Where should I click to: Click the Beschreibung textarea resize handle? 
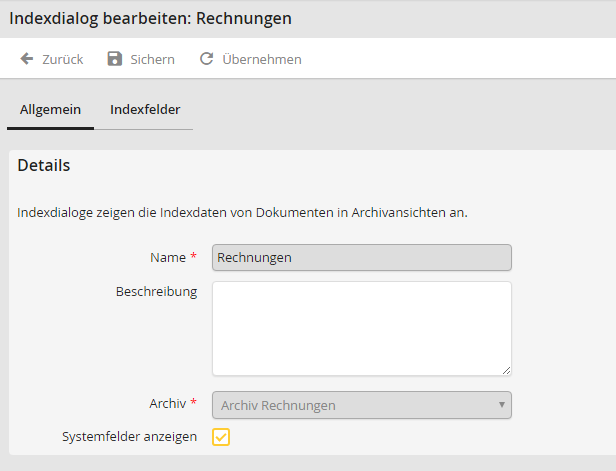(x=506, y=370)
